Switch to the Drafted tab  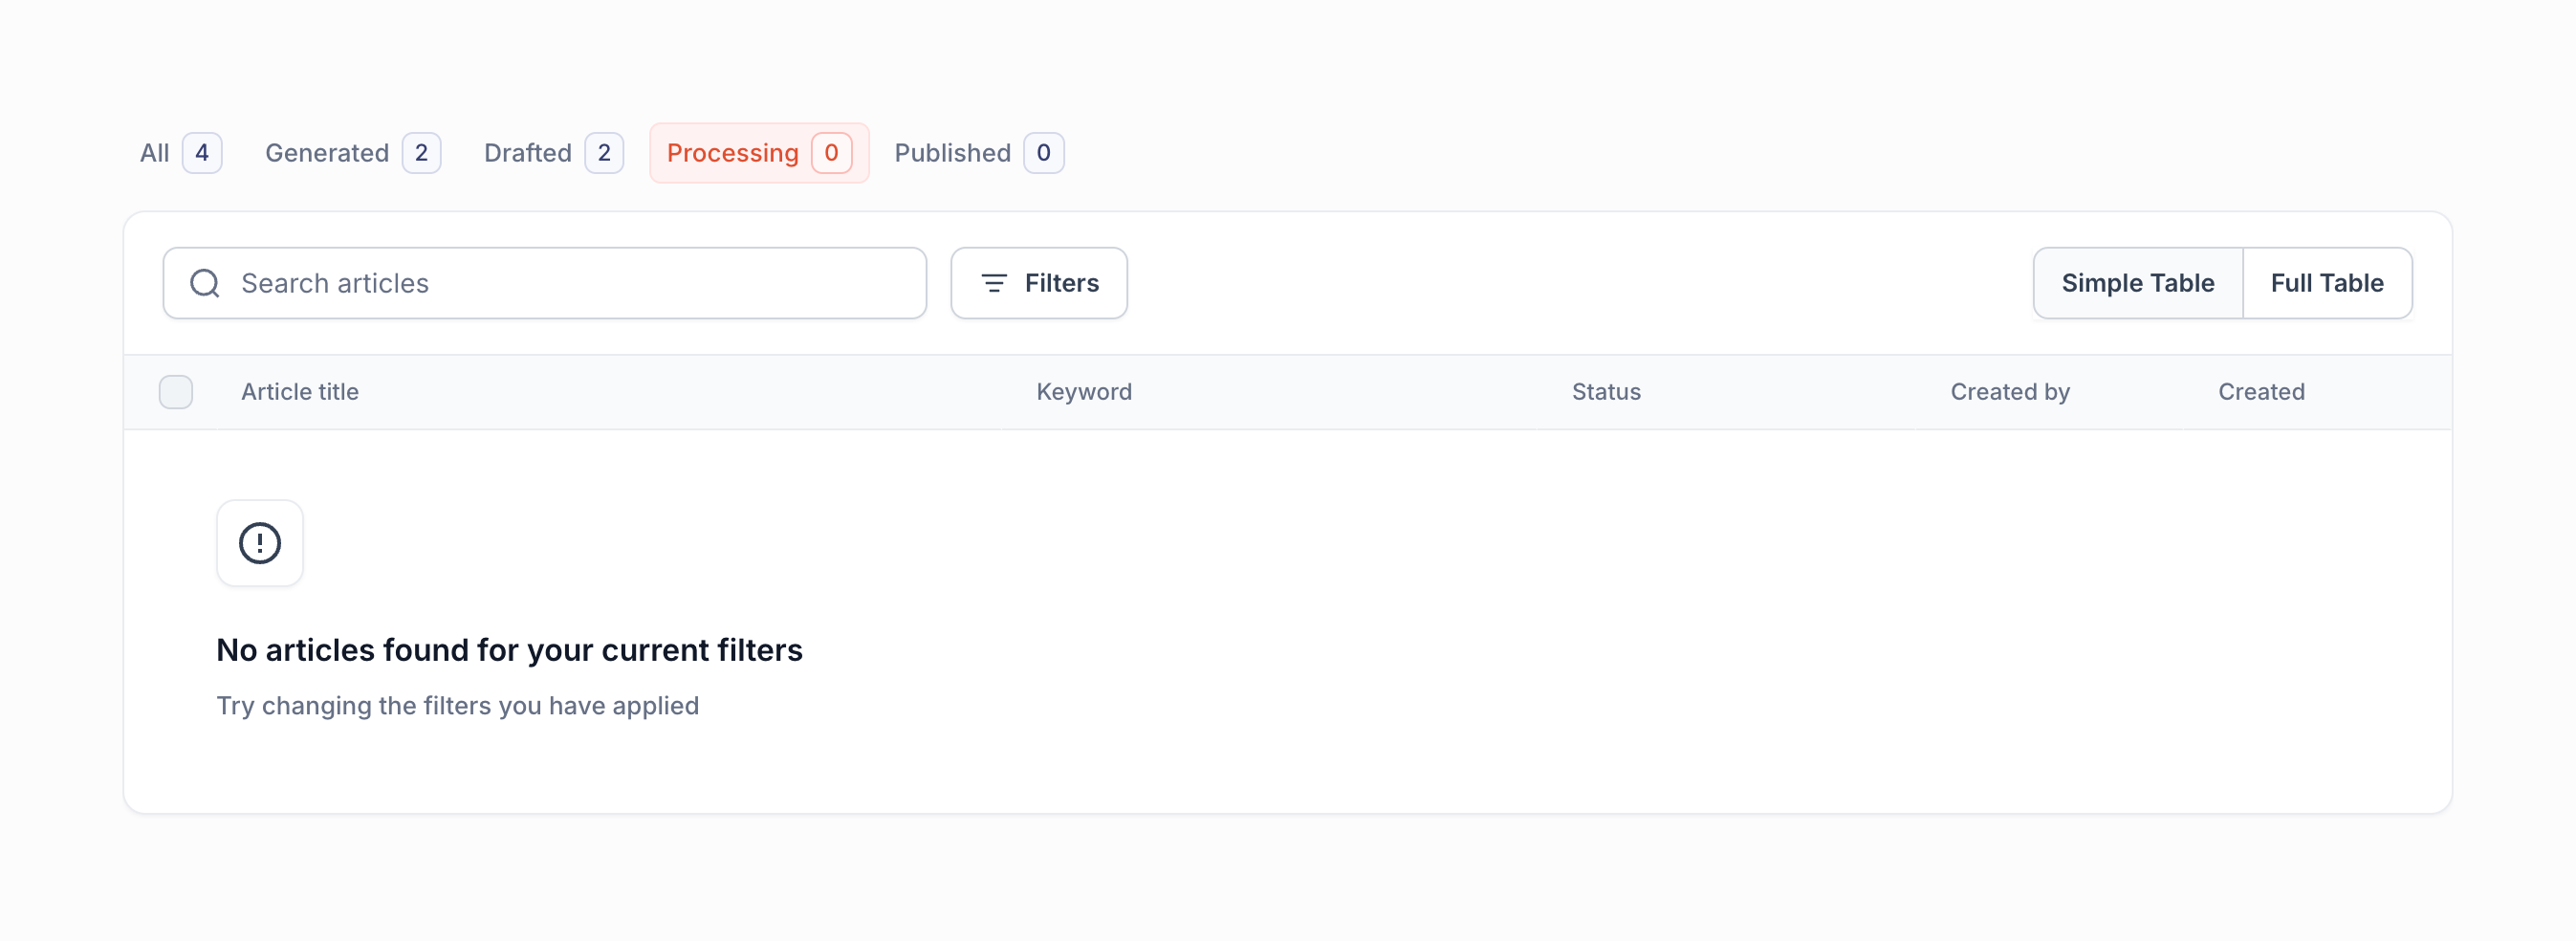click(x=528, y=153)
